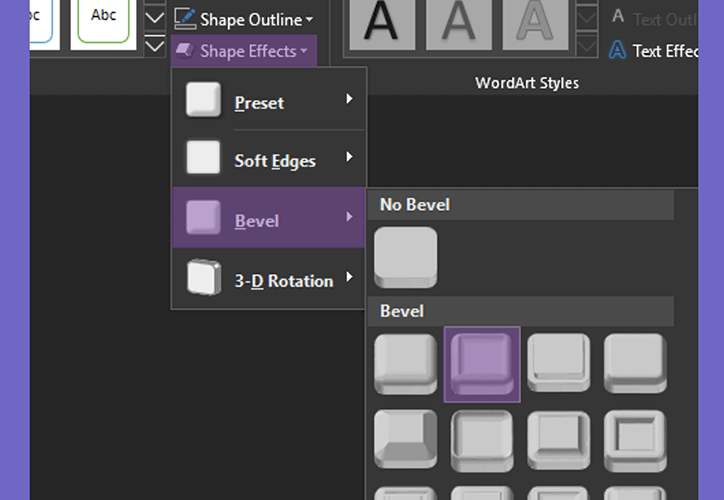Click the No Bevel section header

[520, 205]
